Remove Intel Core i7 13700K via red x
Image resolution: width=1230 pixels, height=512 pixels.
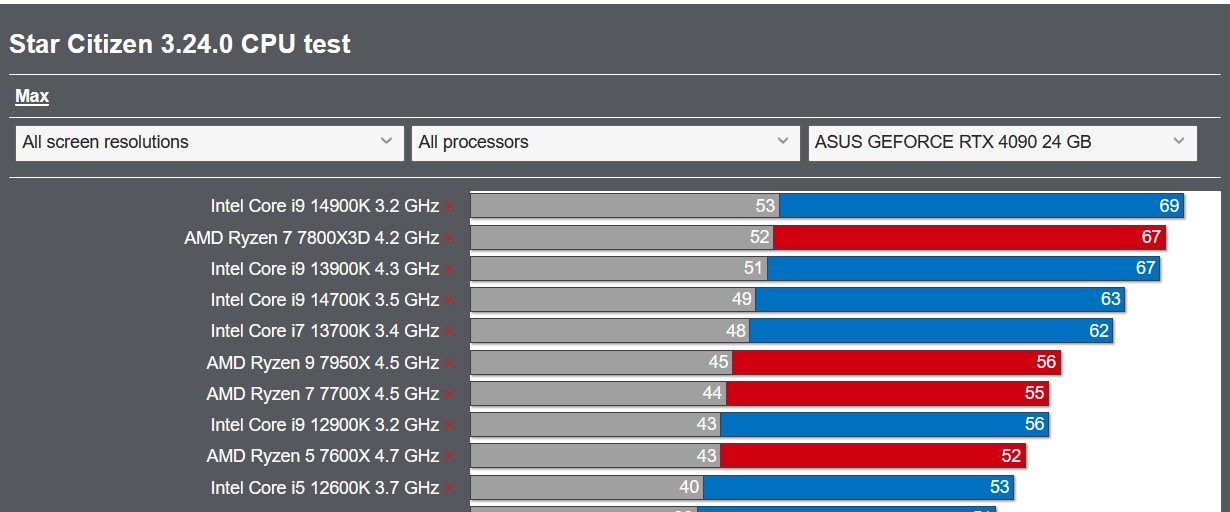(450, 332)
